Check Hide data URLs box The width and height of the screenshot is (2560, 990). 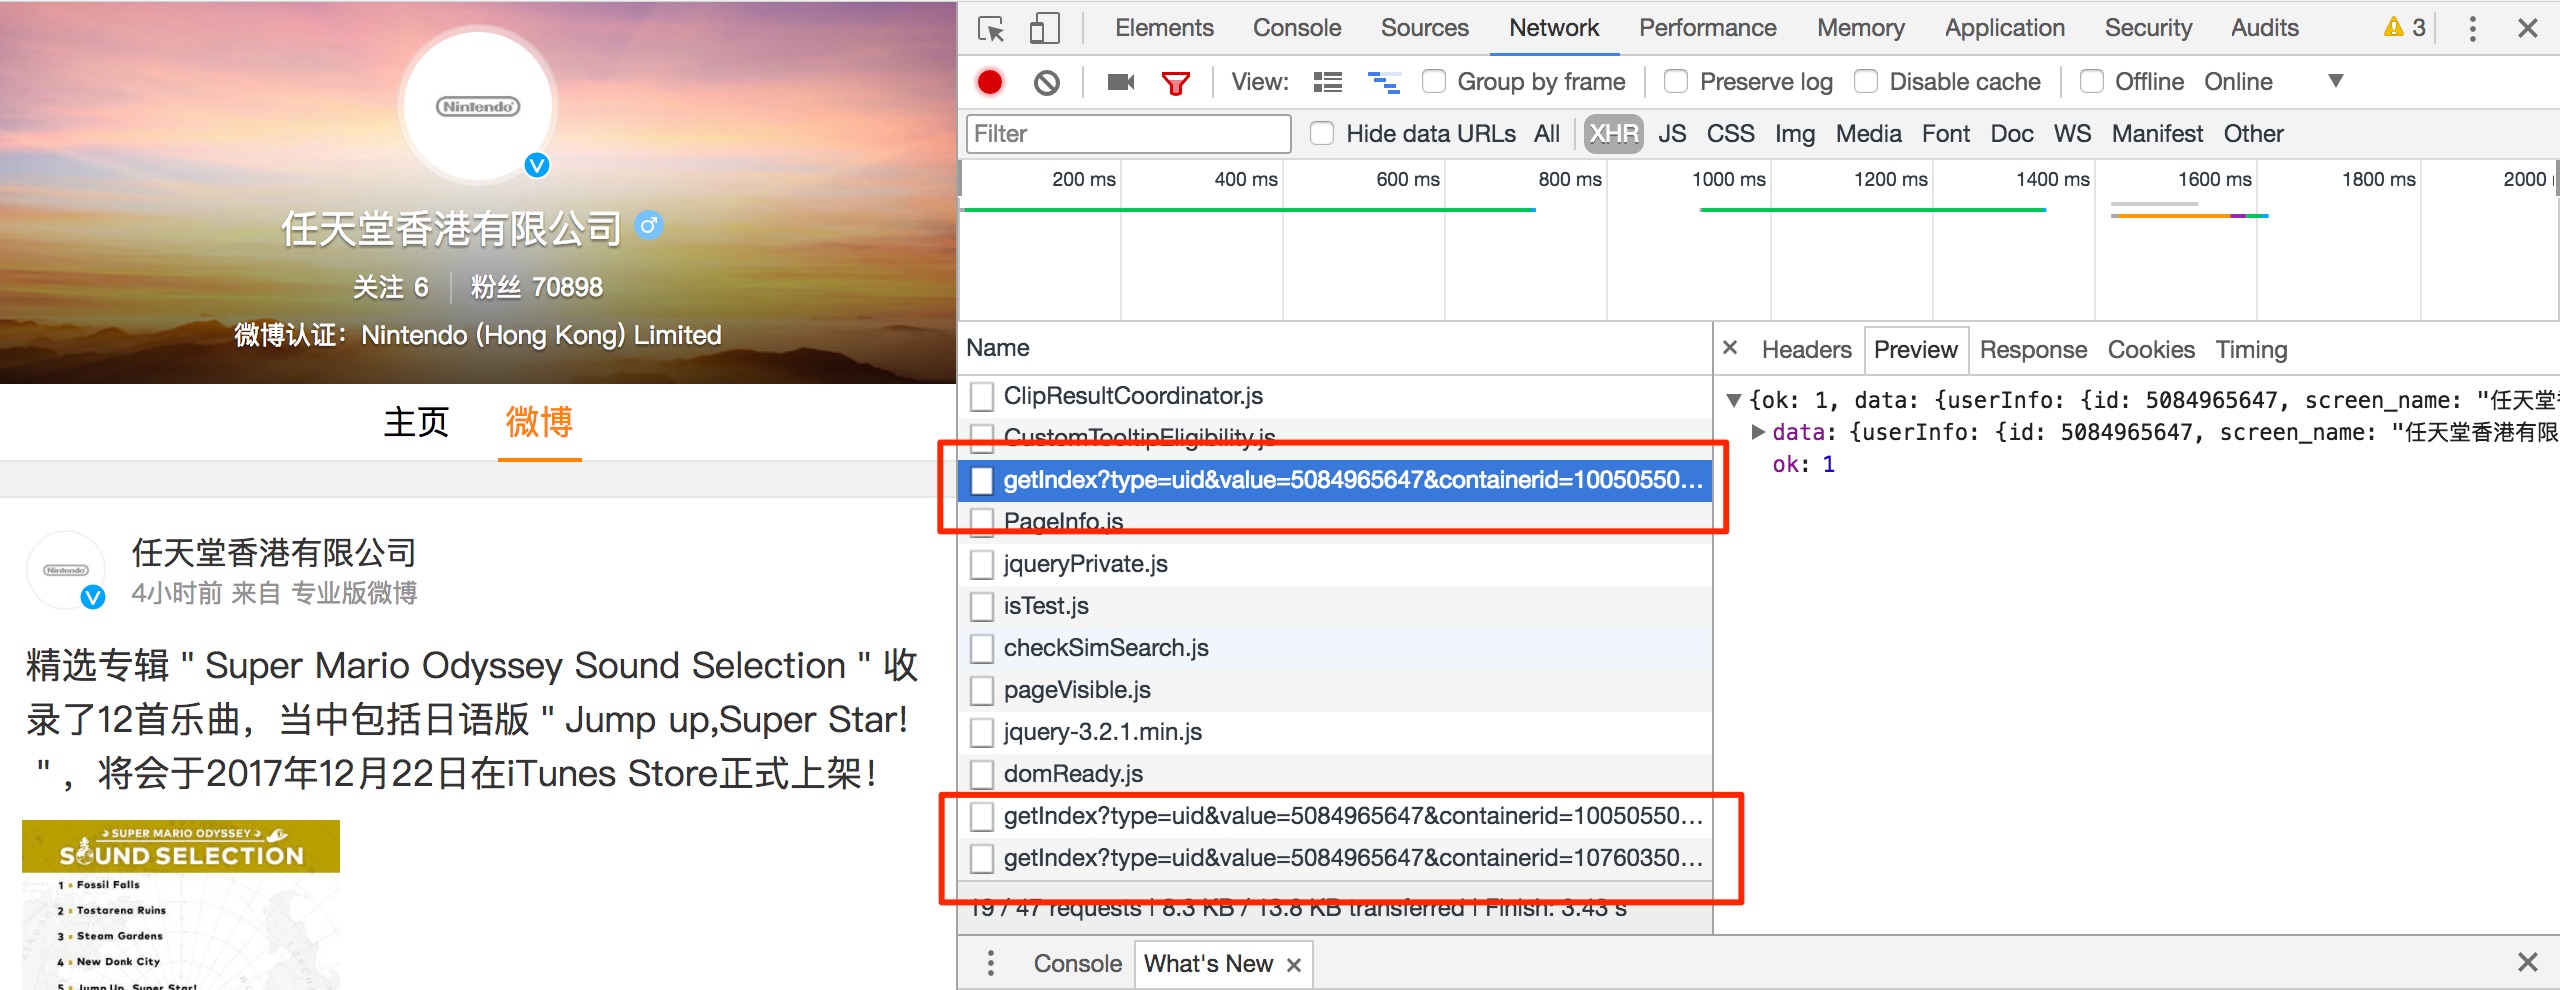(x=1322, y=133)
